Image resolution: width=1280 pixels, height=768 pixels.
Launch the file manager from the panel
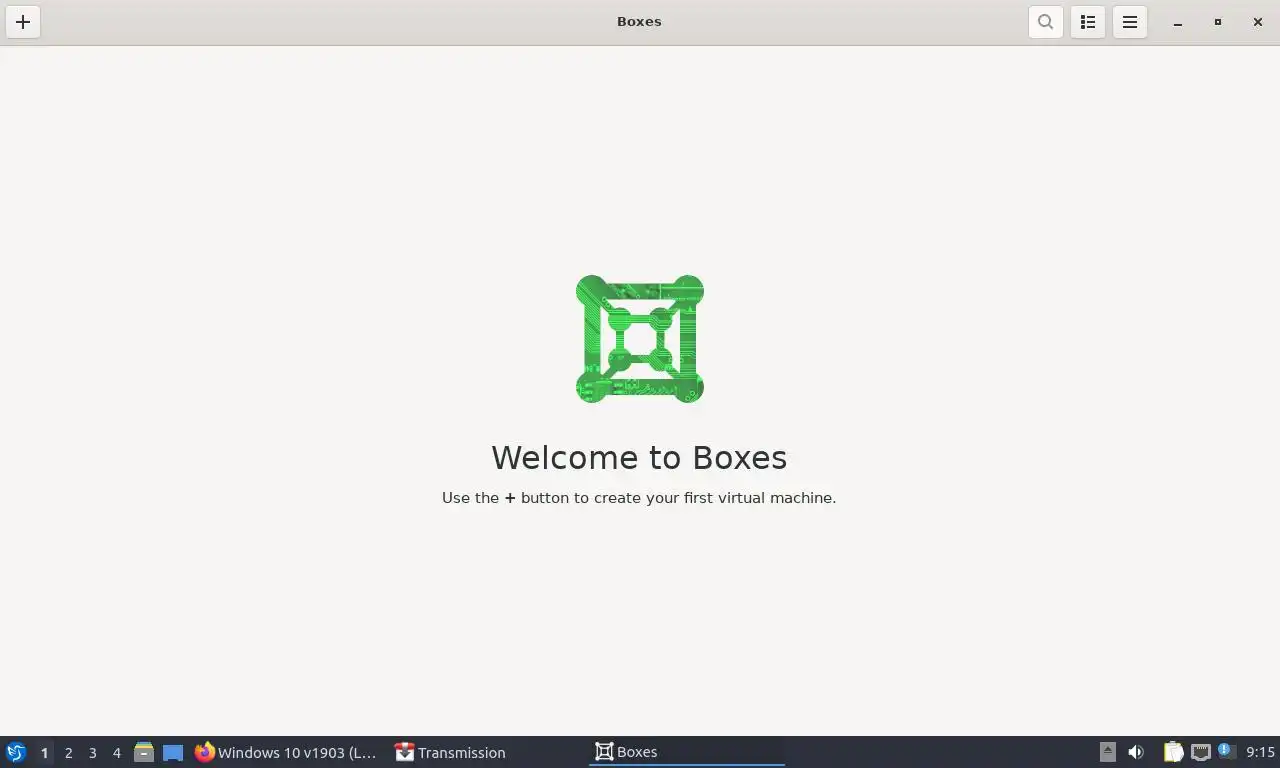pyautogui.click(x=144, y=752)
